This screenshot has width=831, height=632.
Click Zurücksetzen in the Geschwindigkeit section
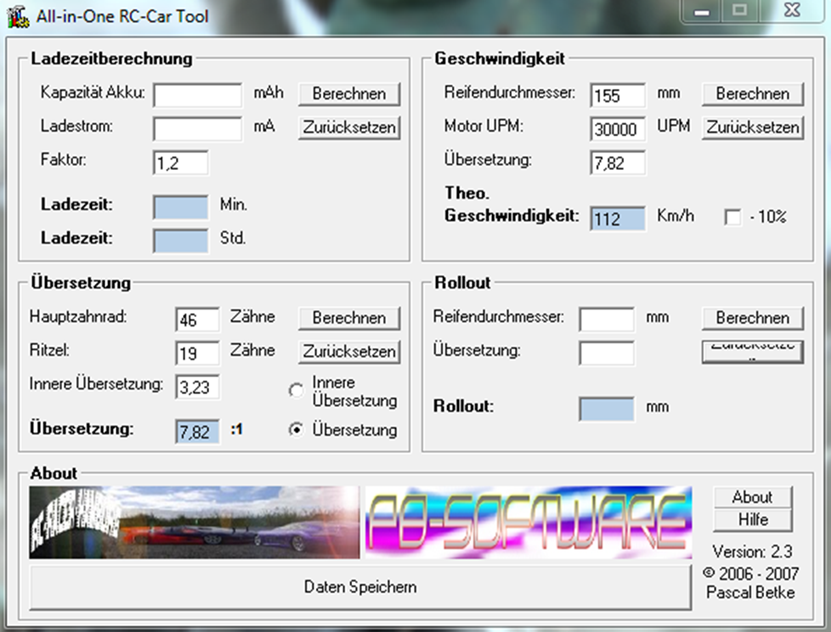click(x=752, y=128)
